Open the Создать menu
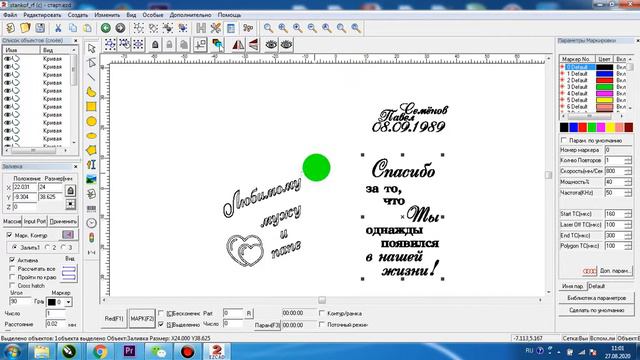Screen dimensions: 640x360 [78, 15]
